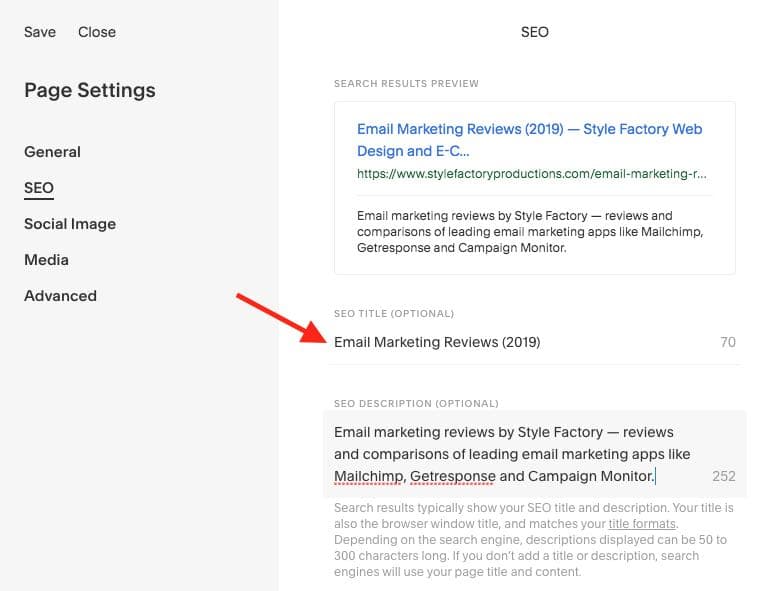The width and height of the screenshot is (781, 591).
Task: Click the SEO title character counter 70
Action: (728, 342)
